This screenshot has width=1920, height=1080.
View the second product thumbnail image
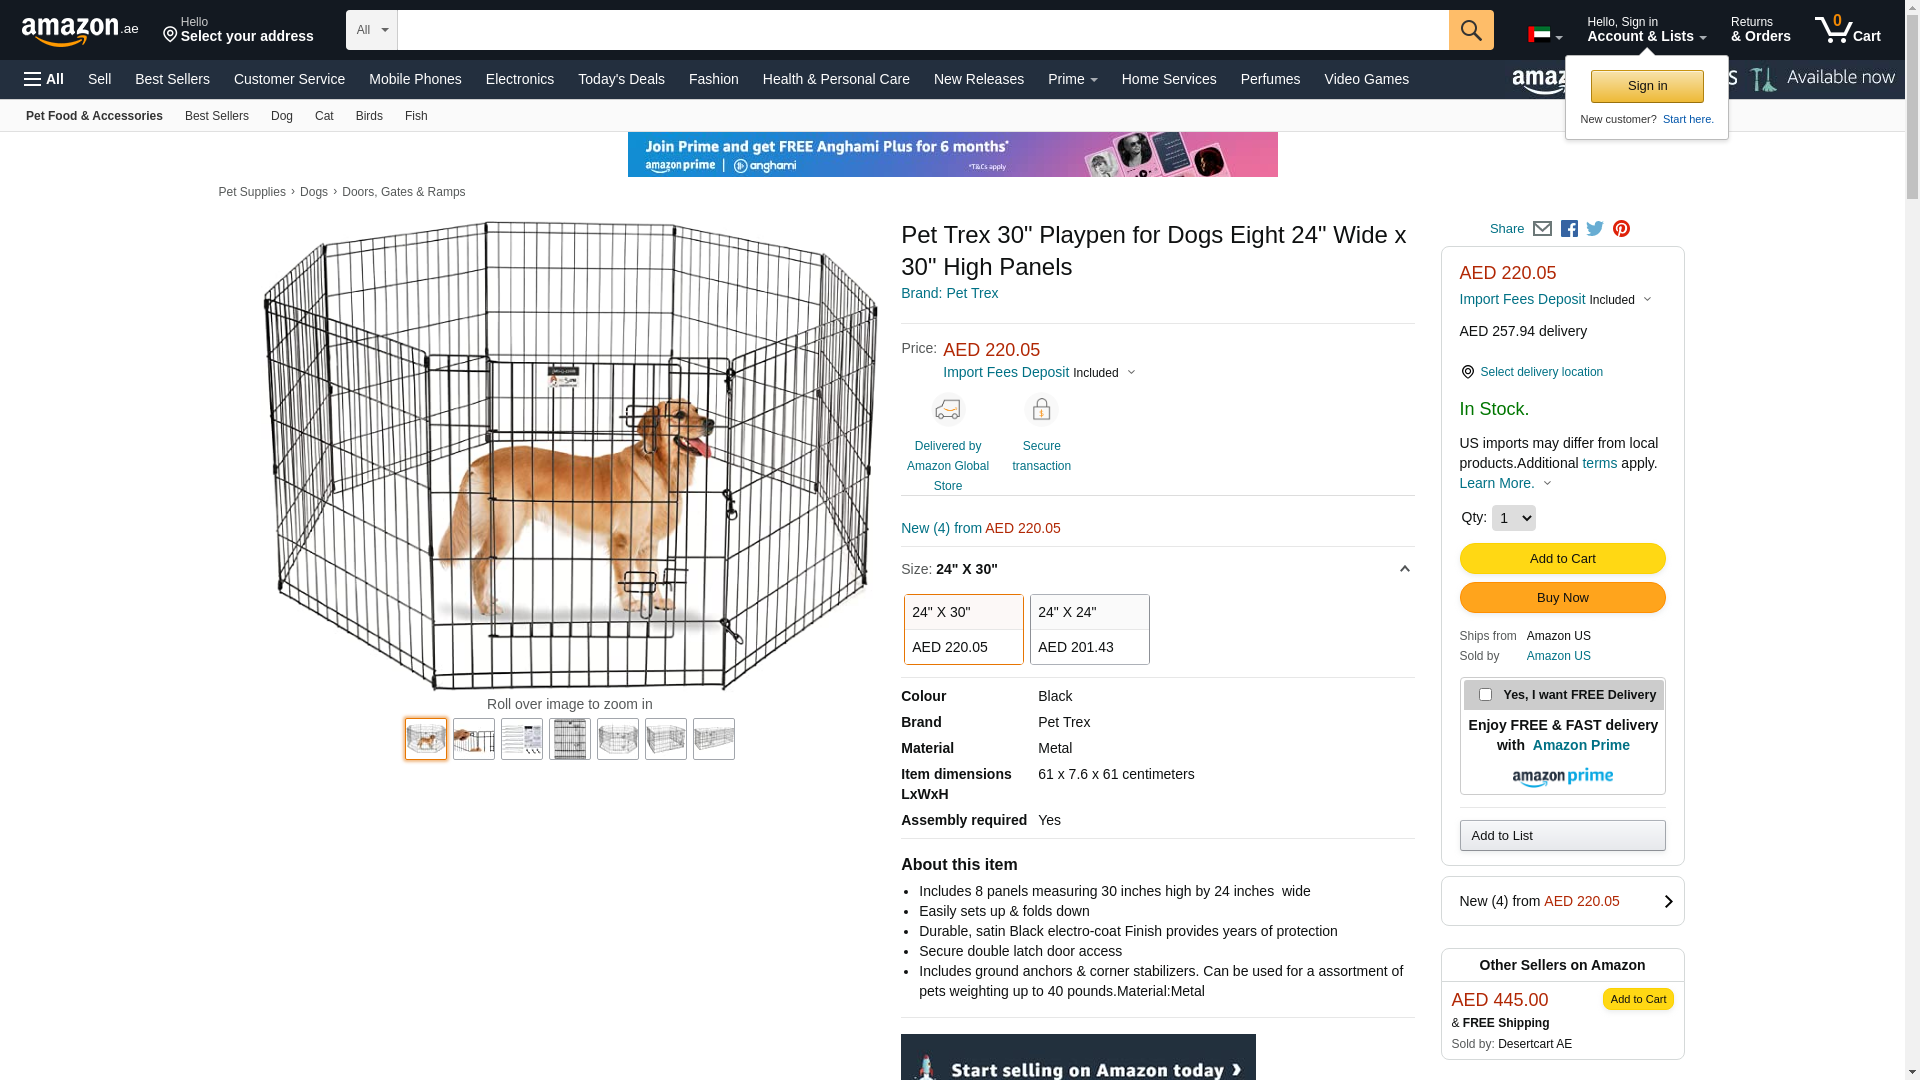click(x=474, y=739)
